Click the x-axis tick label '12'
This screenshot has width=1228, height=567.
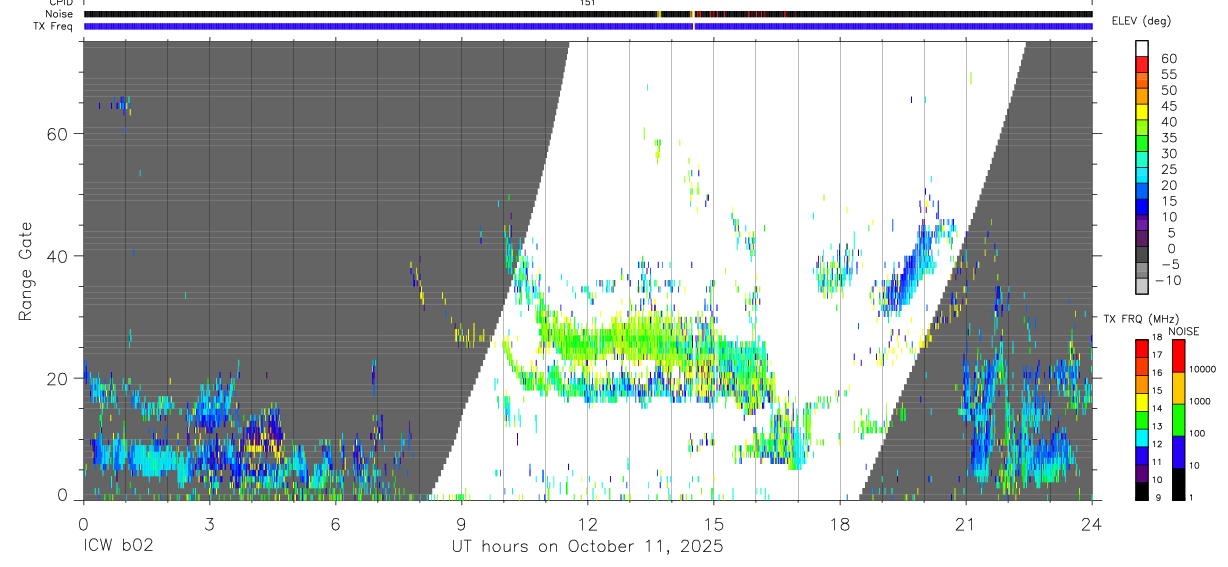[x=587, y=524]
